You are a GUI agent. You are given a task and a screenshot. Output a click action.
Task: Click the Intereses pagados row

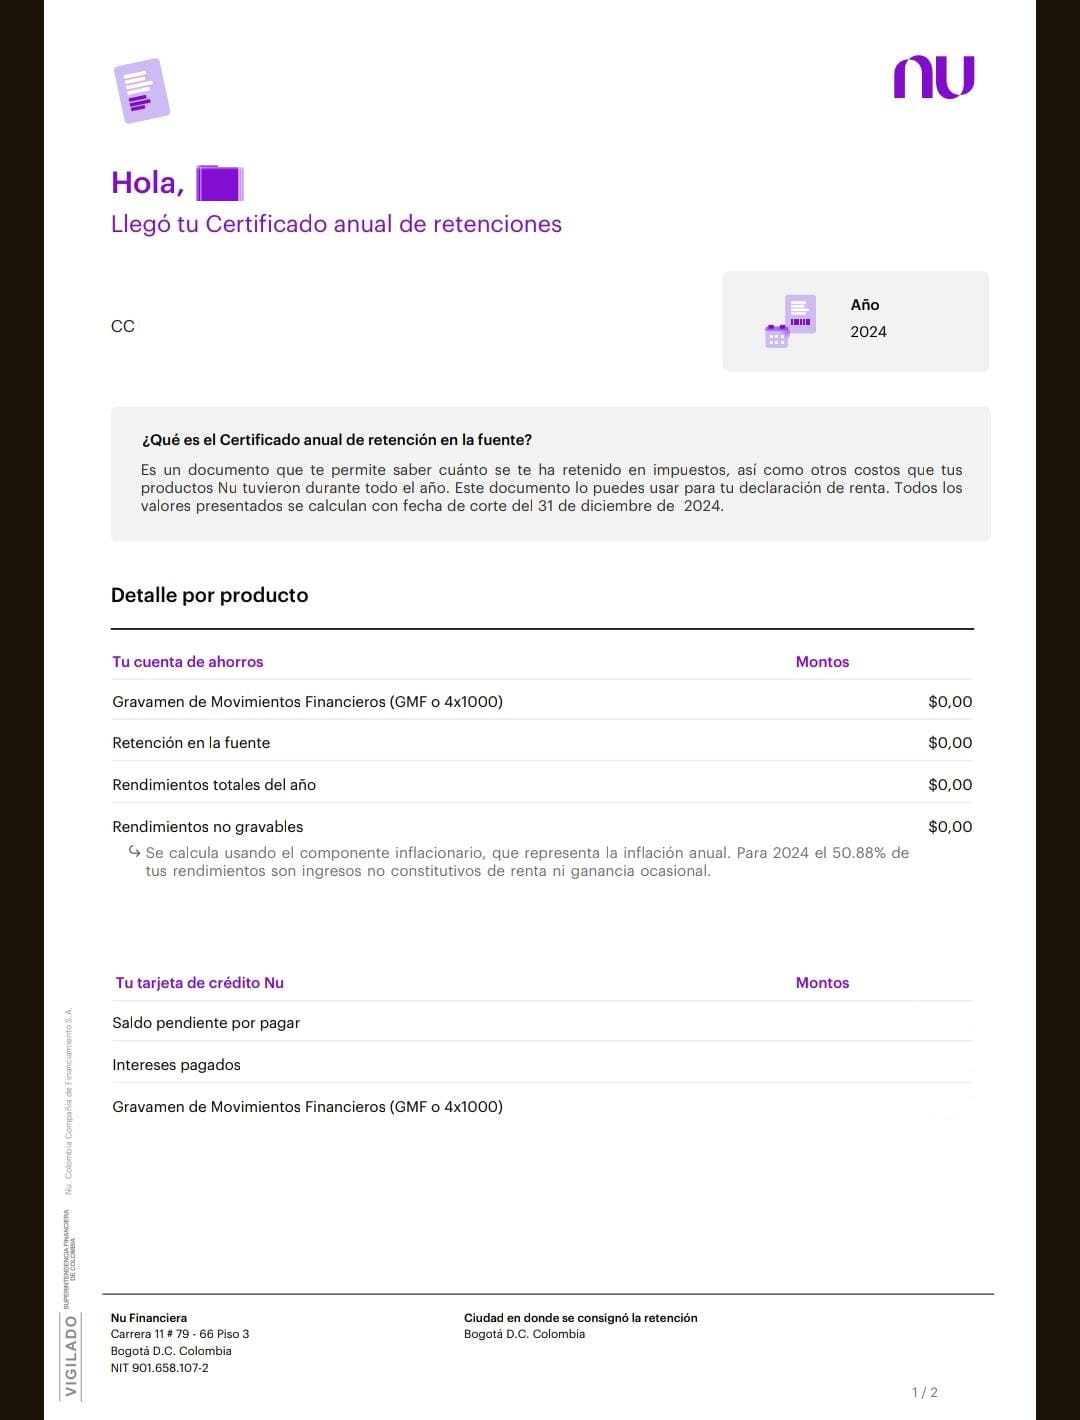[542, 1065]
